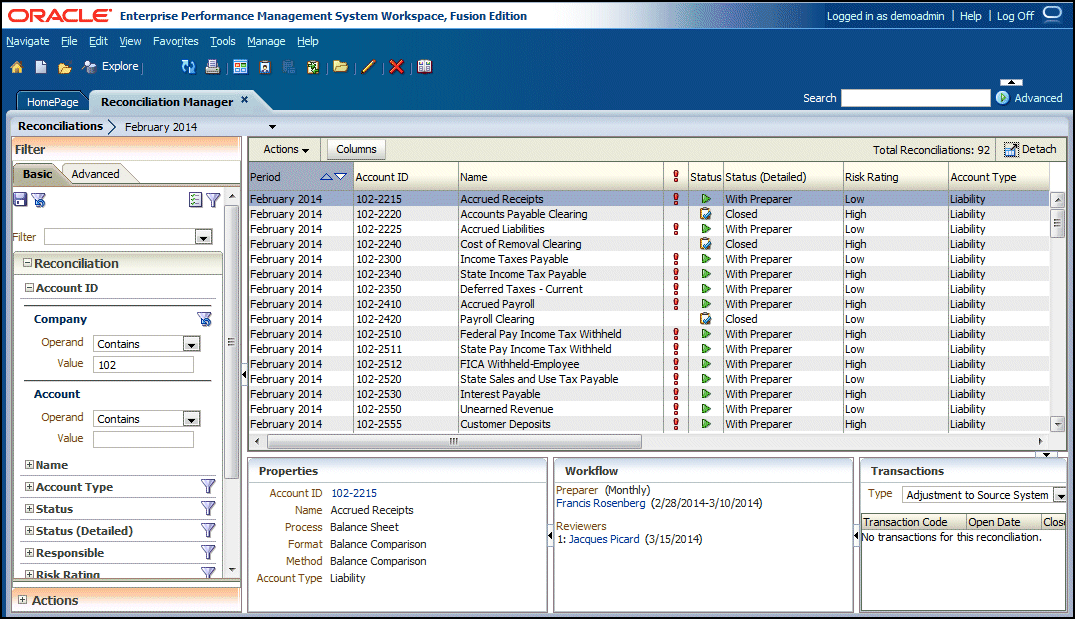The image size is (1075, 619).
Task: Open the Manage menu
Action: pos(266,41)
